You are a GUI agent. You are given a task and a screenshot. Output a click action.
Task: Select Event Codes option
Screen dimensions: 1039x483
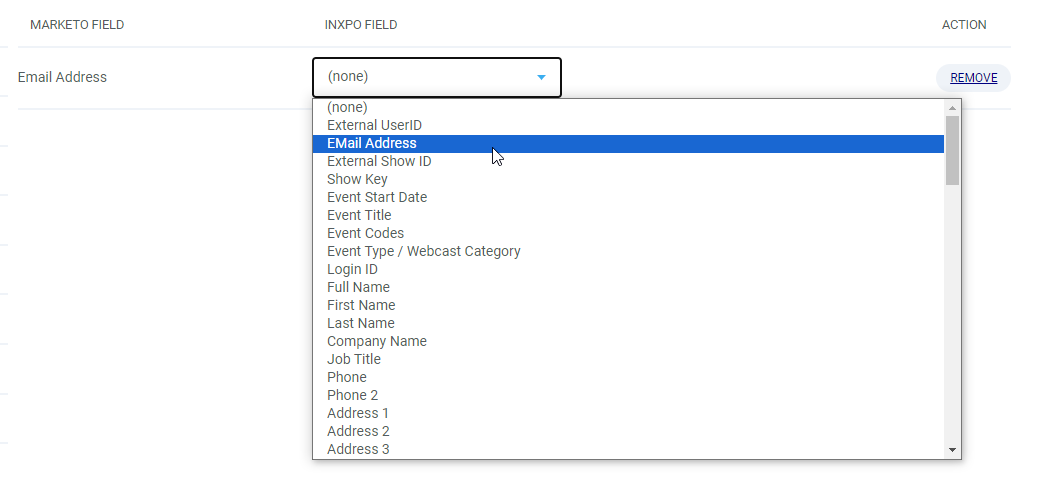628,233
